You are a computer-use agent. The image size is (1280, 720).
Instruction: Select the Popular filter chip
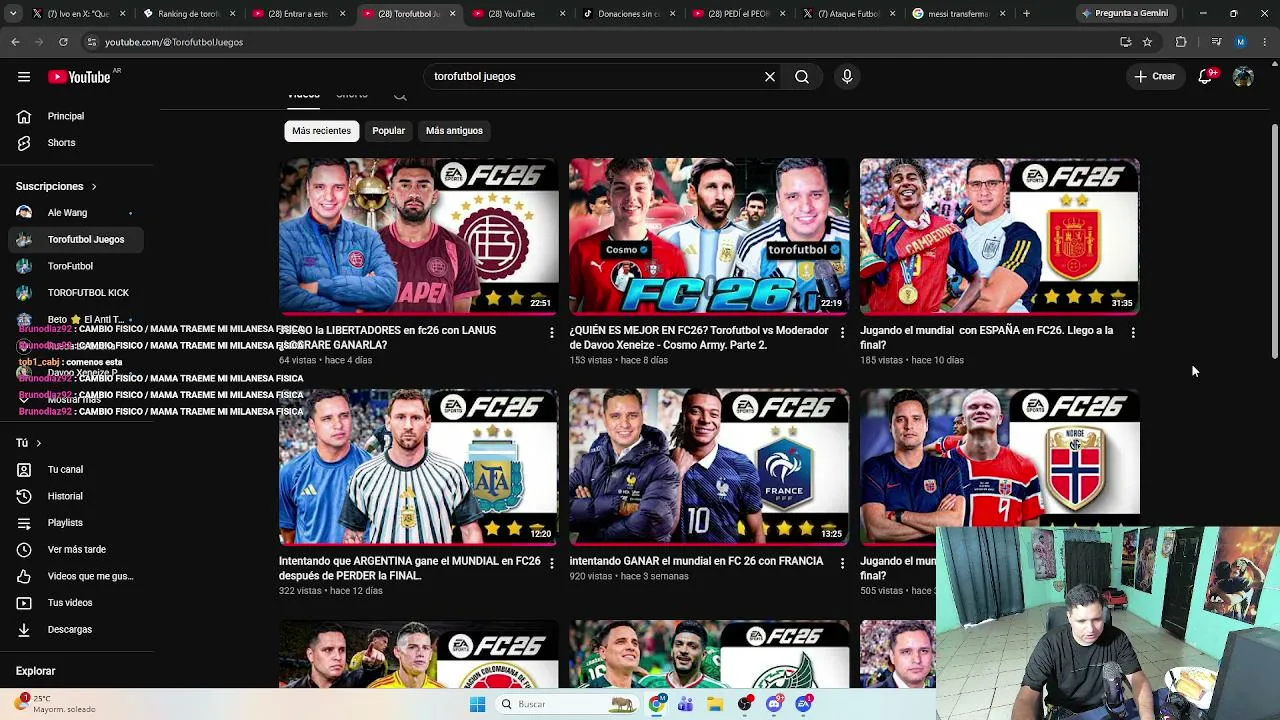click(x=388, y=131)
